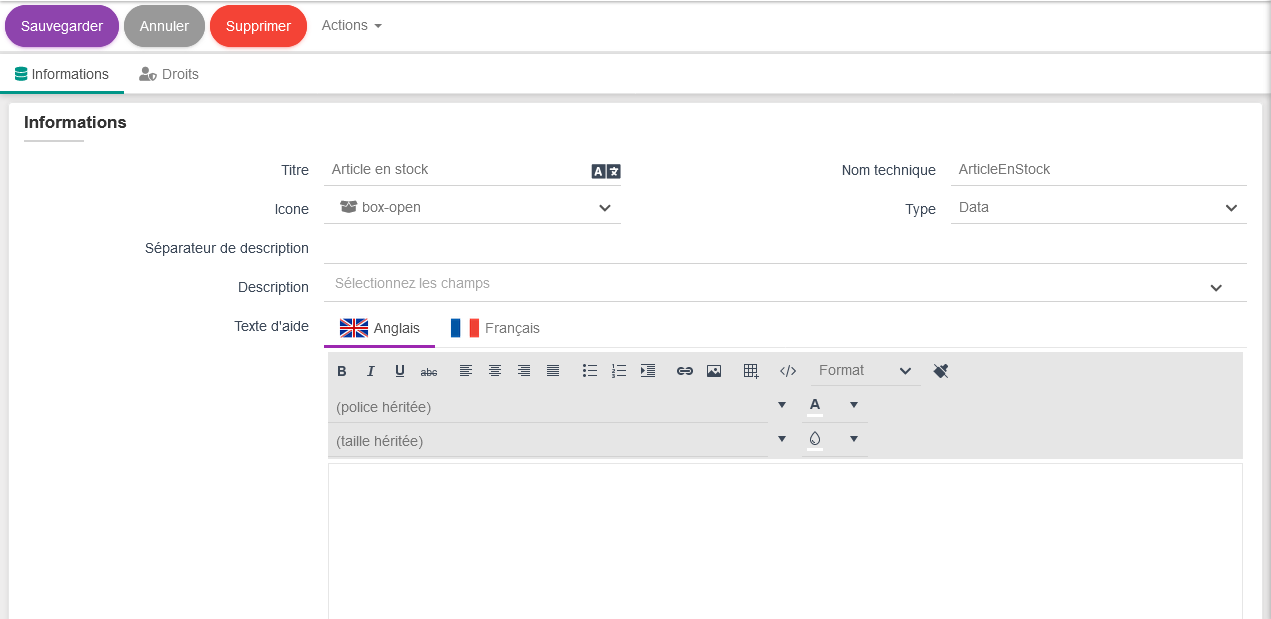The height and width of the screenshot is (619, 1271).
Task: Open the text color picker
Action: [x=816, y=405]
